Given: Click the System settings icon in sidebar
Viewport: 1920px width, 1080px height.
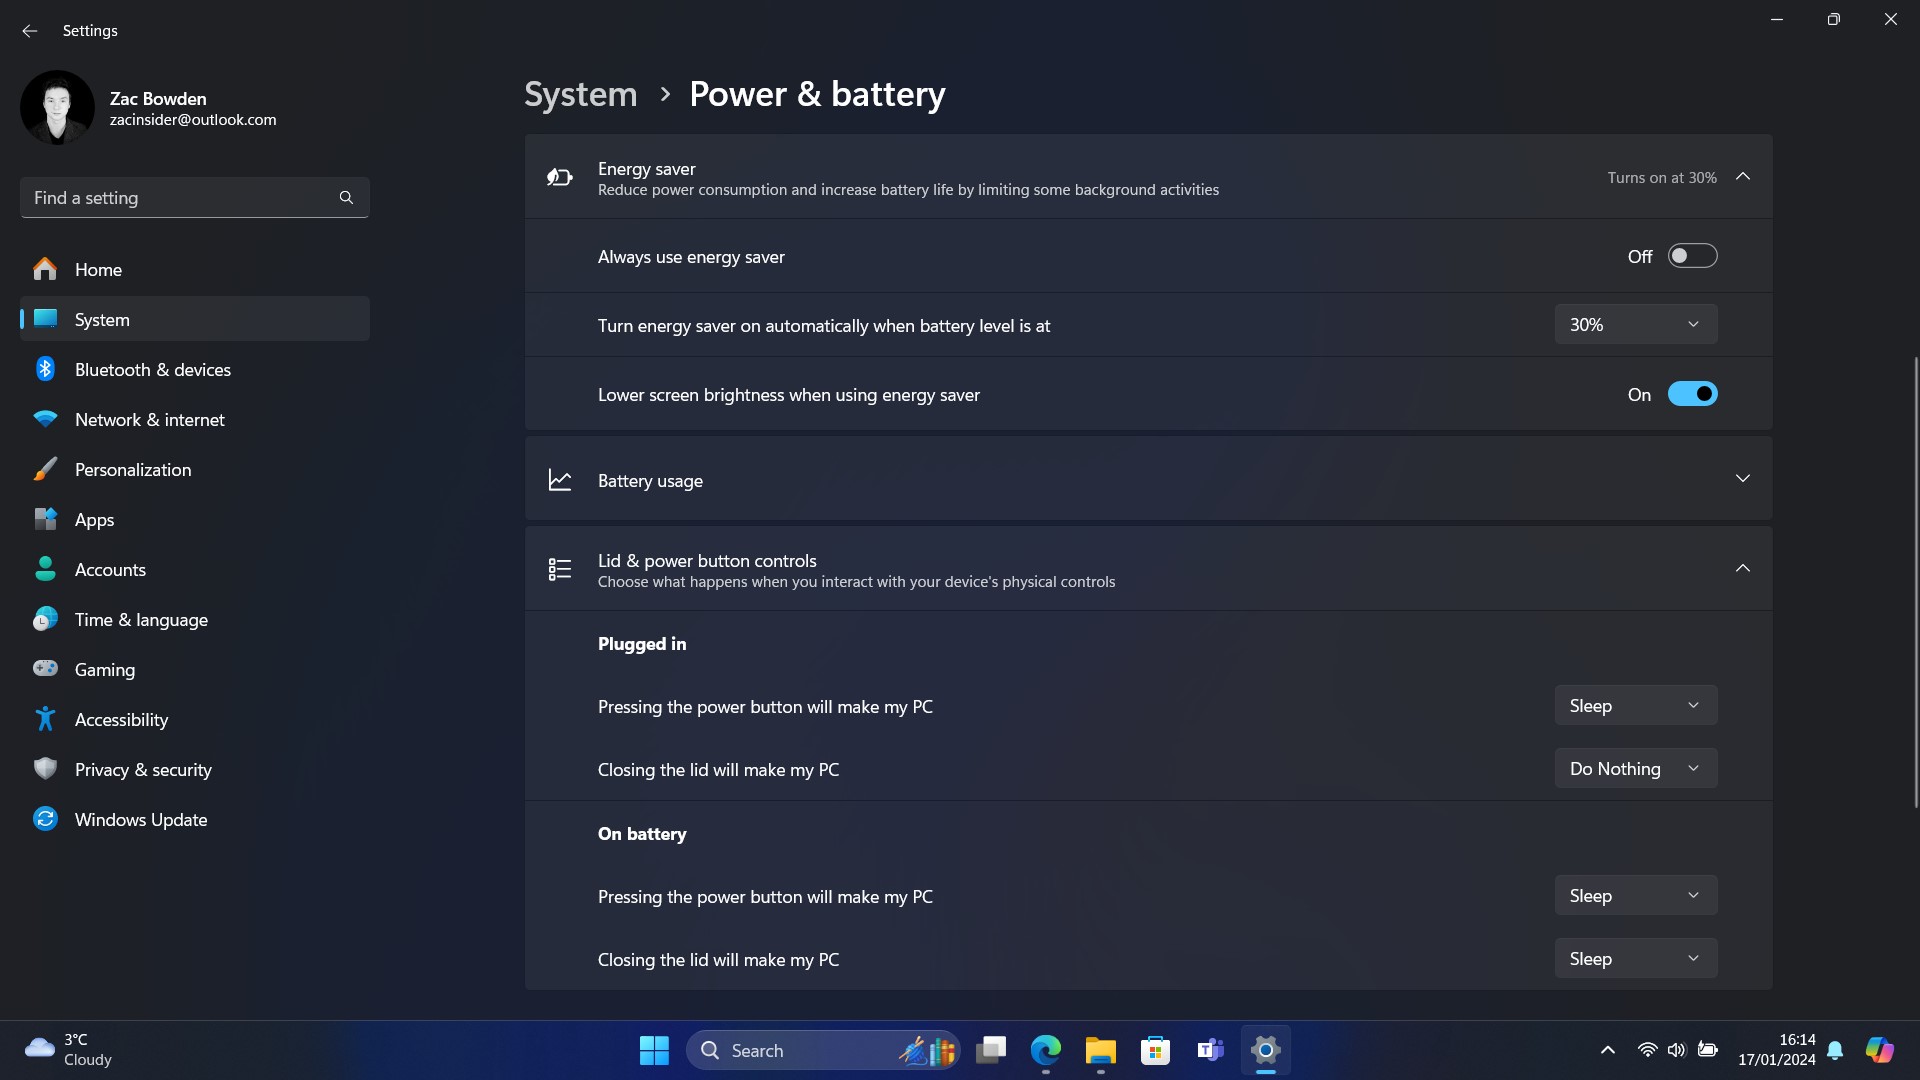Looking at the screenshot, I should tap(46, 318).
